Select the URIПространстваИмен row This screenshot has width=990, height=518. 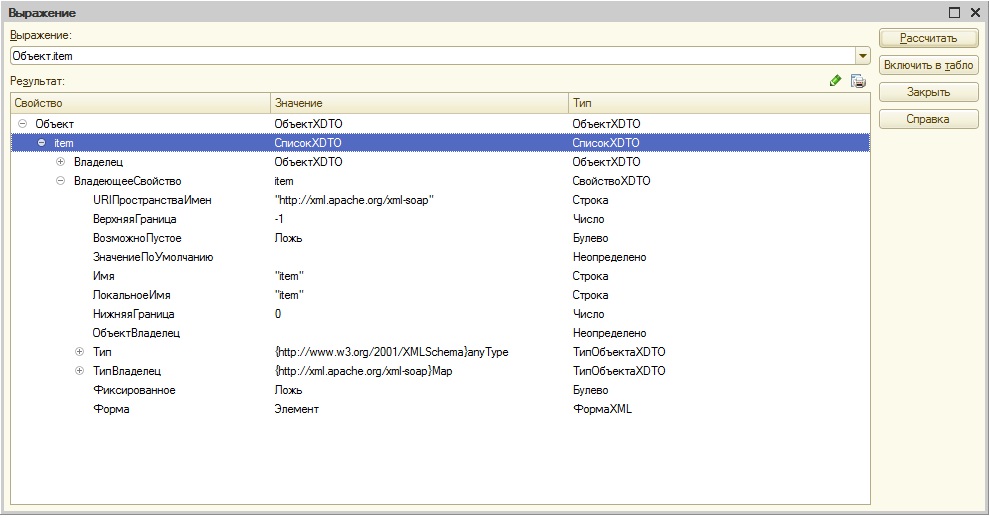(440, 200)
